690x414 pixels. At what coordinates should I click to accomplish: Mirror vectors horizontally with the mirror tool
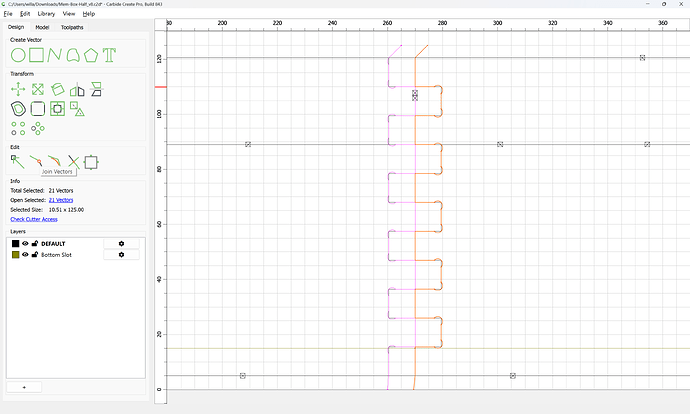coord(77,89)
